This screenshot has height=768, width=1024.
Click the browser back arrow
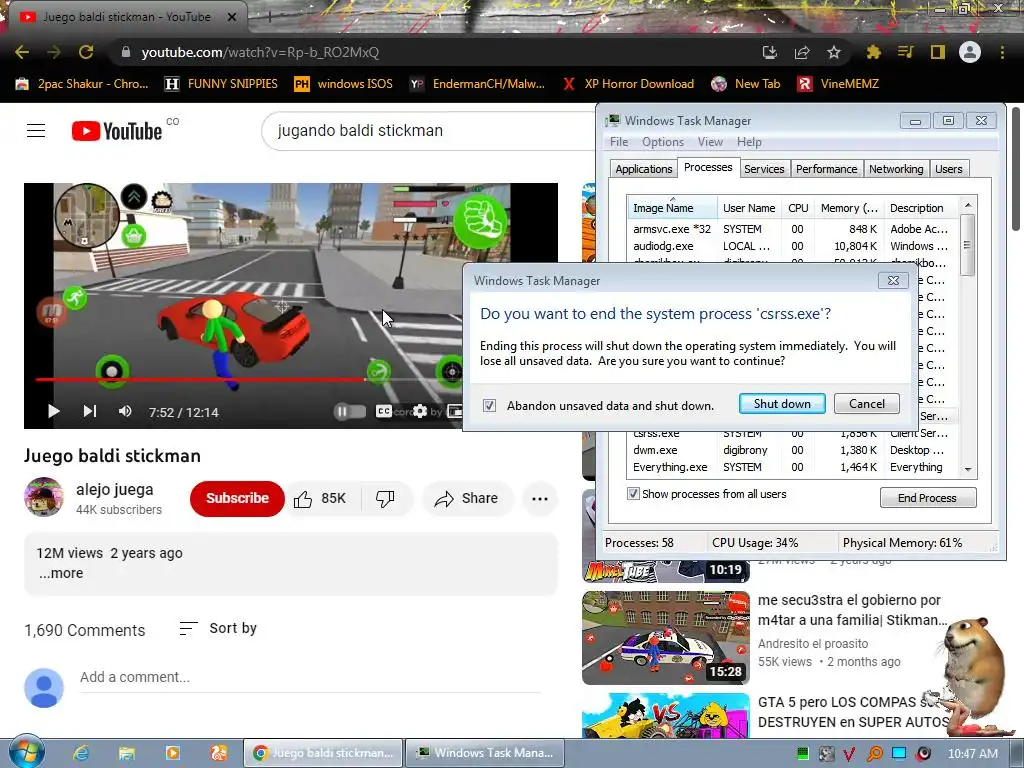22,52
